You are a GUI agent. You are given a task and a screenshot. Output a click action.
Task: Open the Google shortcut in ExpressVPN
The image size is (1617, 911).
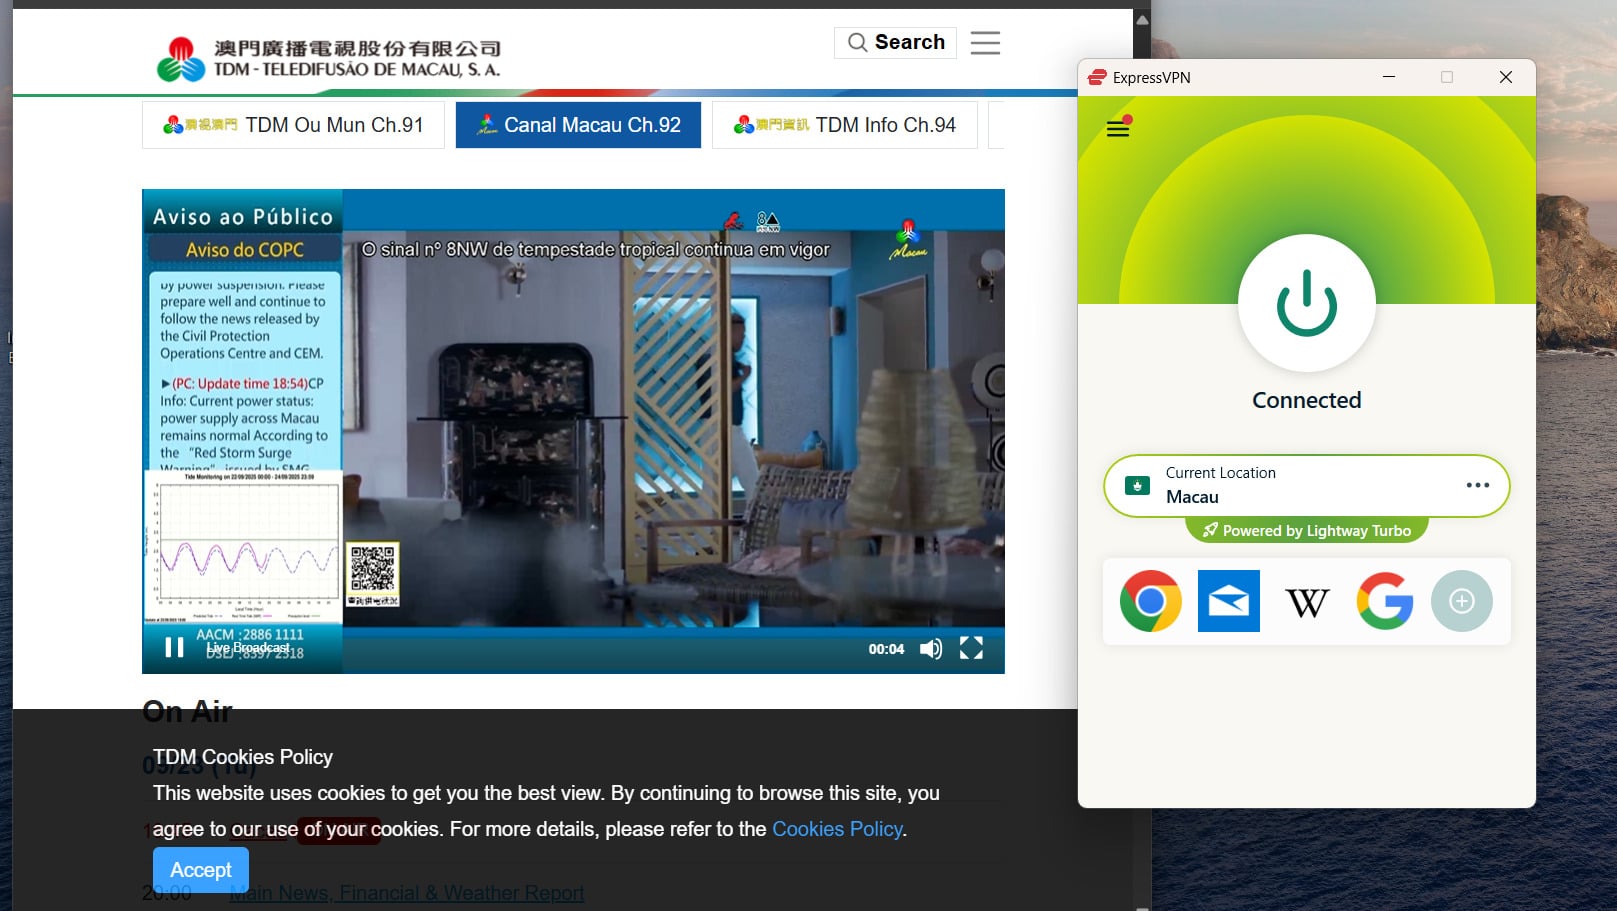point(1384,601)
